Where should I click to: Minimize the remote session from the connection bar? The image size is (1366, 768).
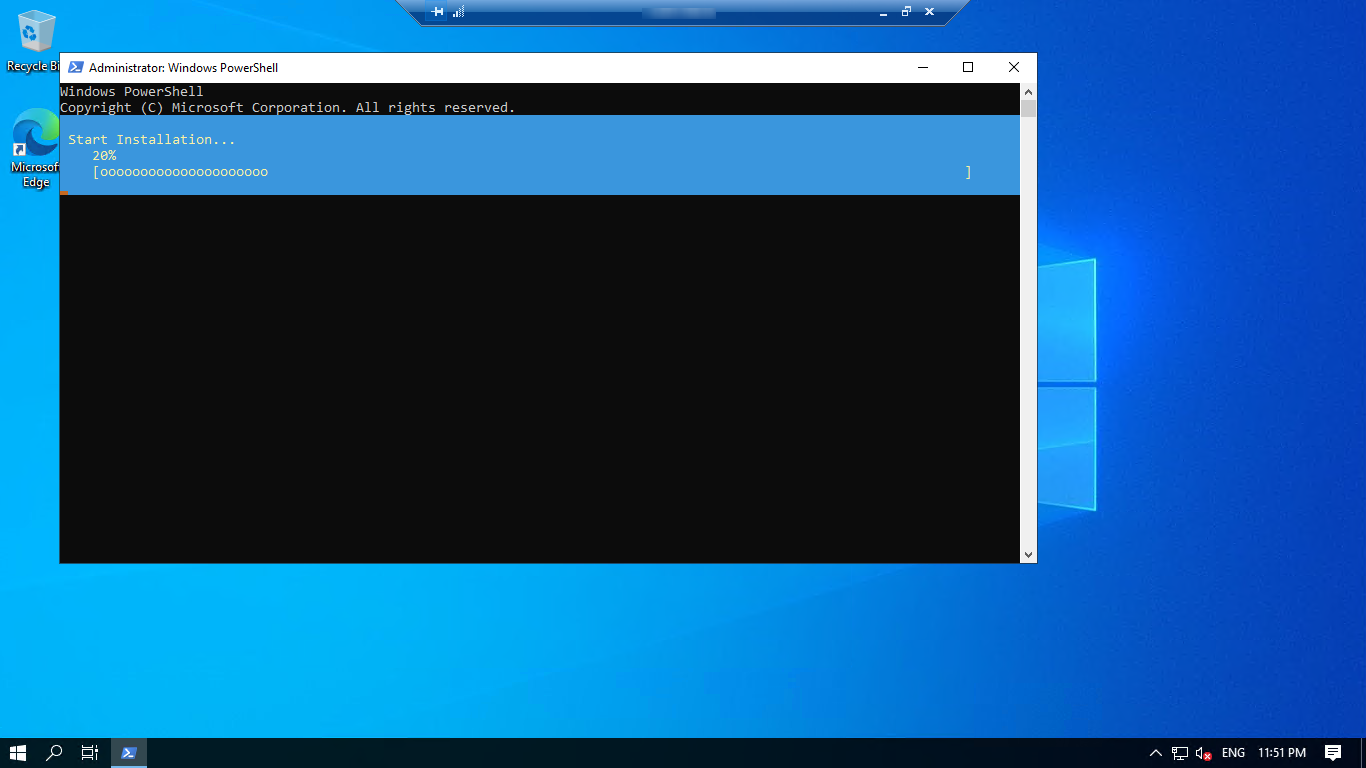click(x=883, y=12)
